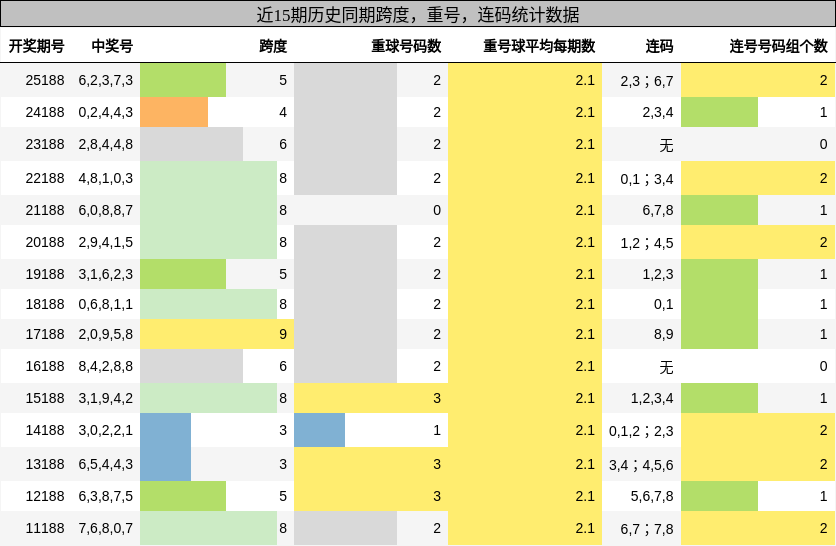Select winning numbers 3,0,2,2,1
Image resolution: width=836 pixels, height=546 pixels.
(x=106, y=430)
